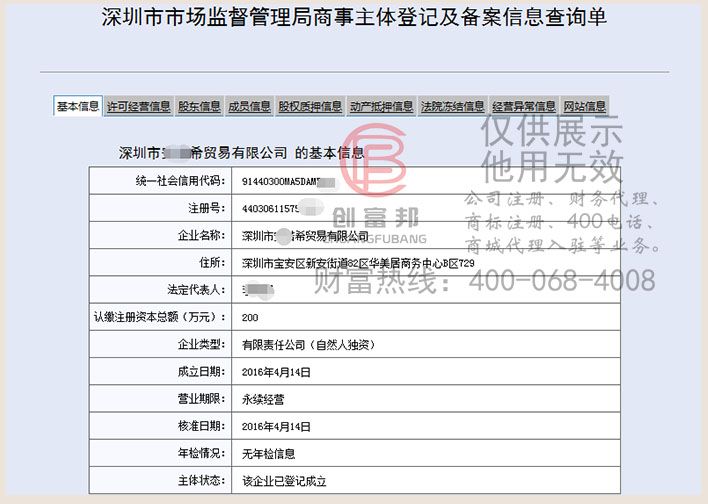This screenshot has width=708, height=504.
Task: Click the 企业类型 label
Action: click(201, 344)
